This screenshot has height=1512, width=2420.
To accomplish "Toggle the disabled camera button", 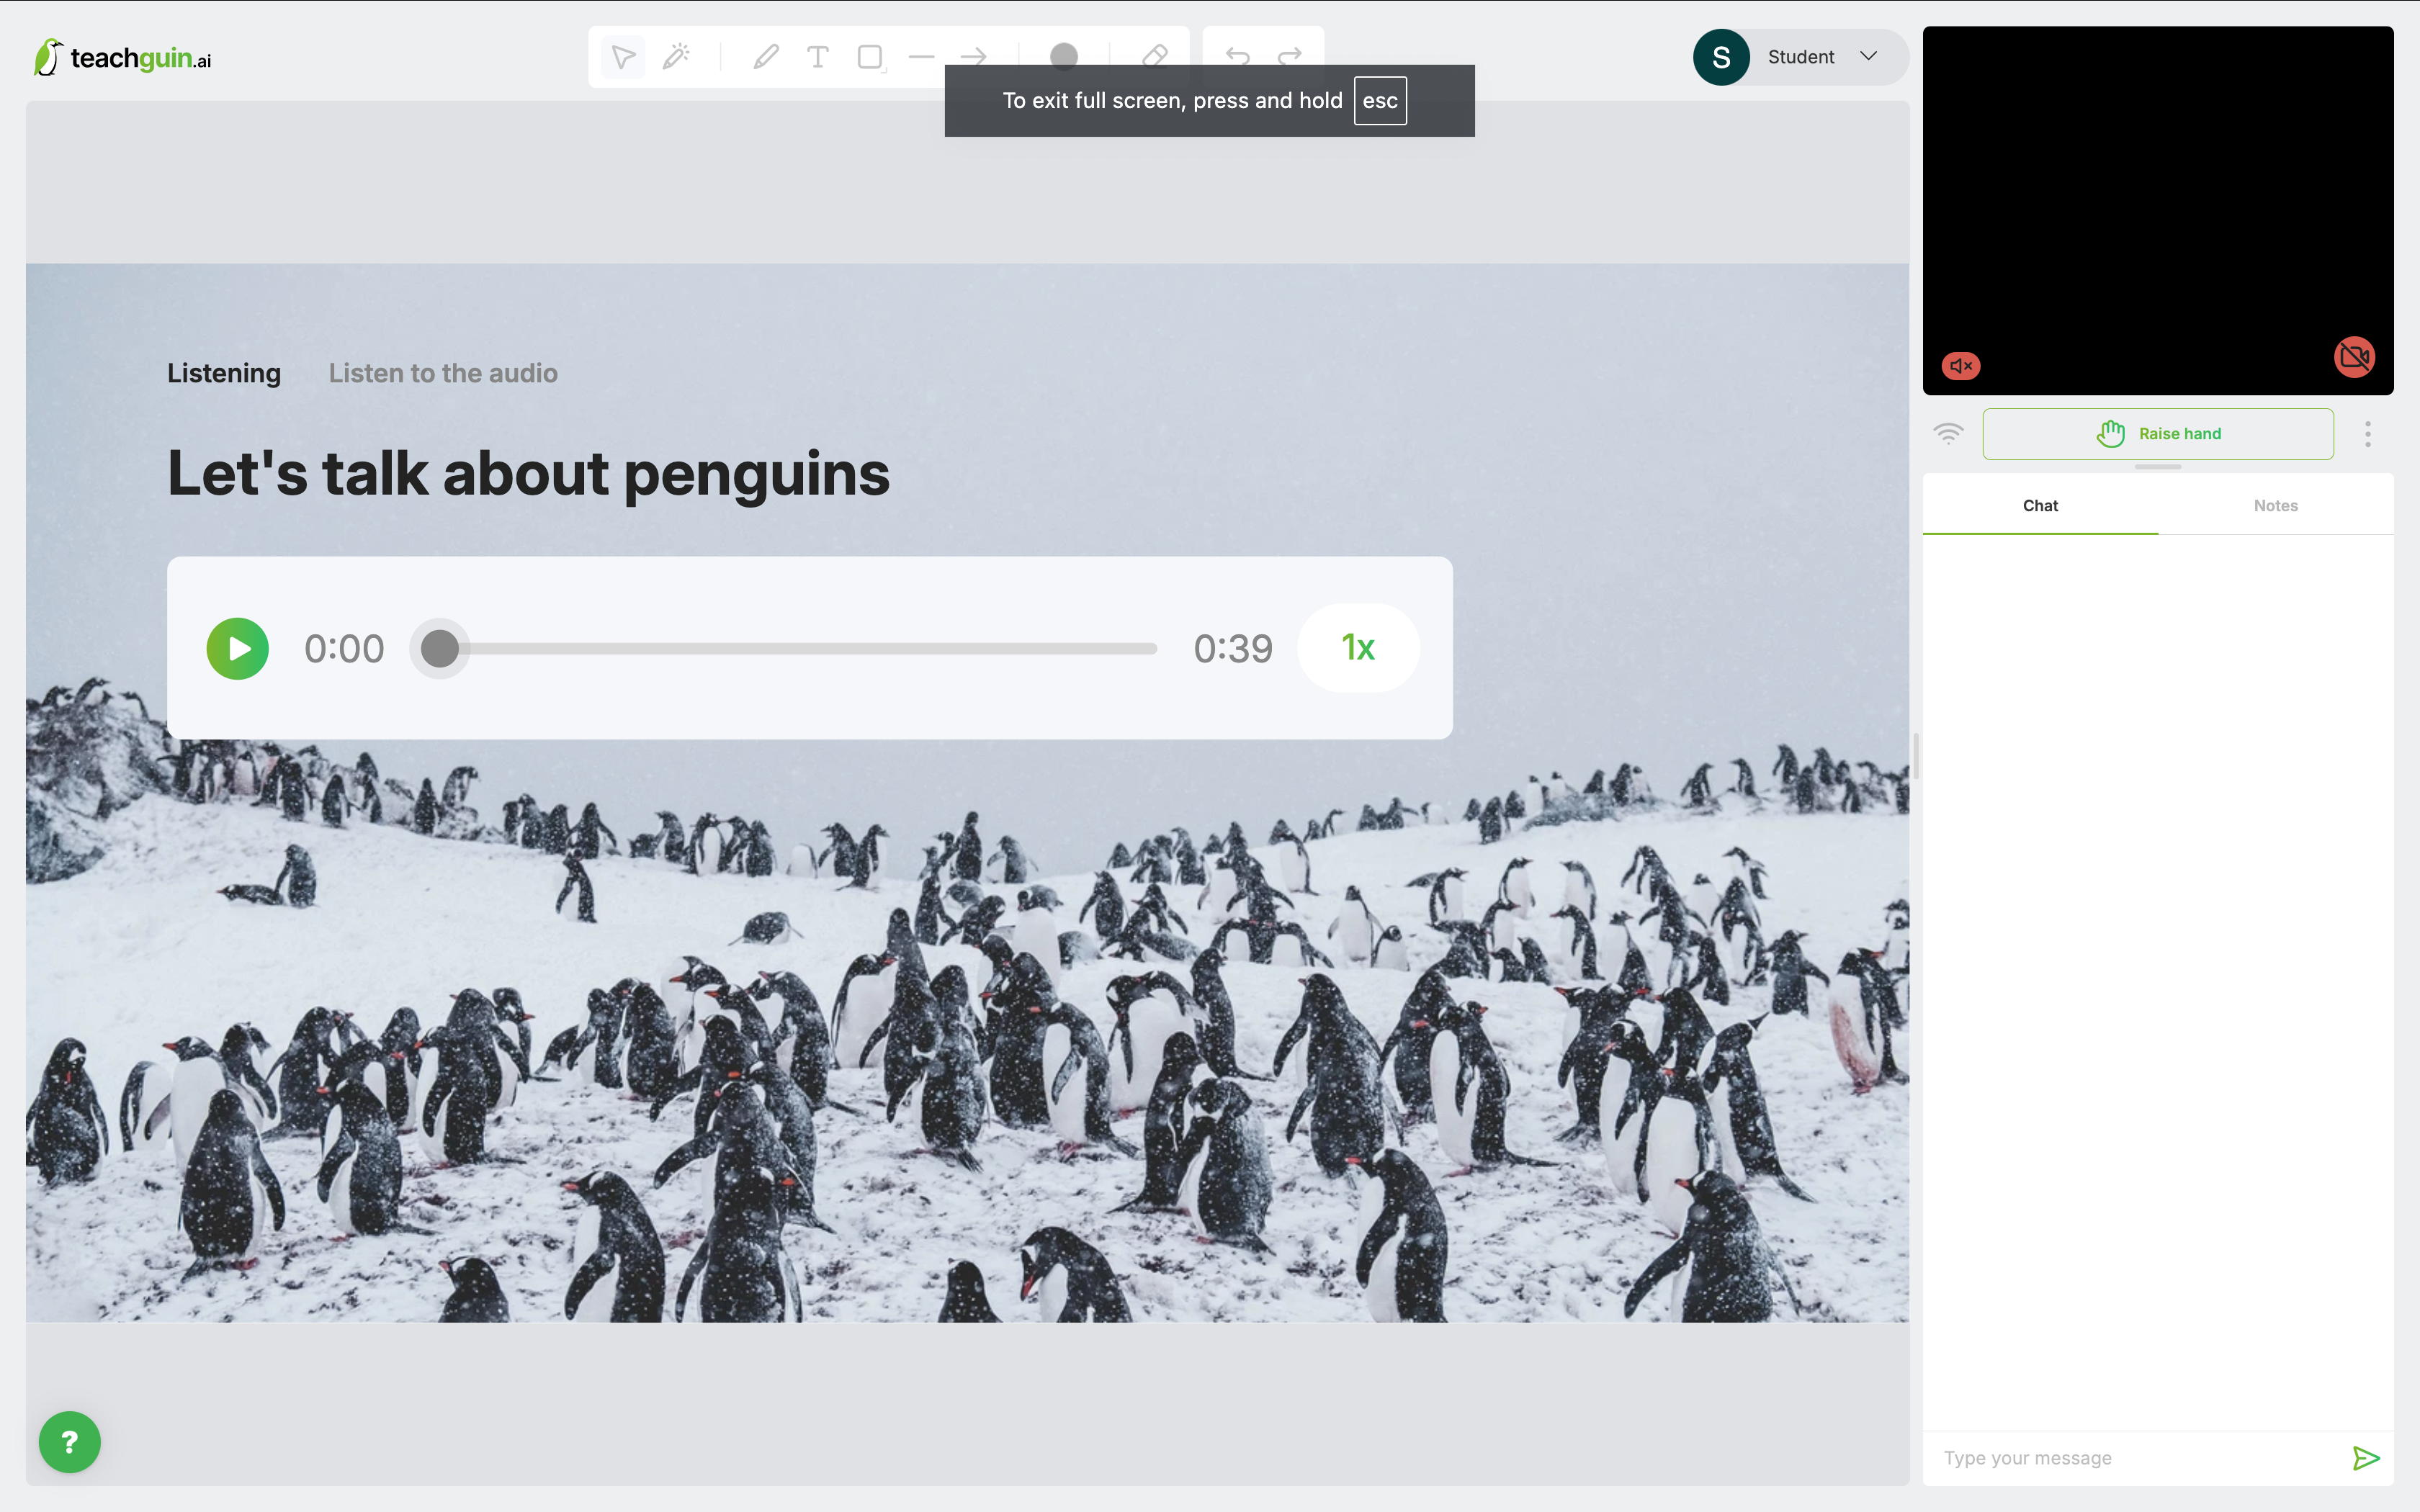I will tap(2354, 357).
